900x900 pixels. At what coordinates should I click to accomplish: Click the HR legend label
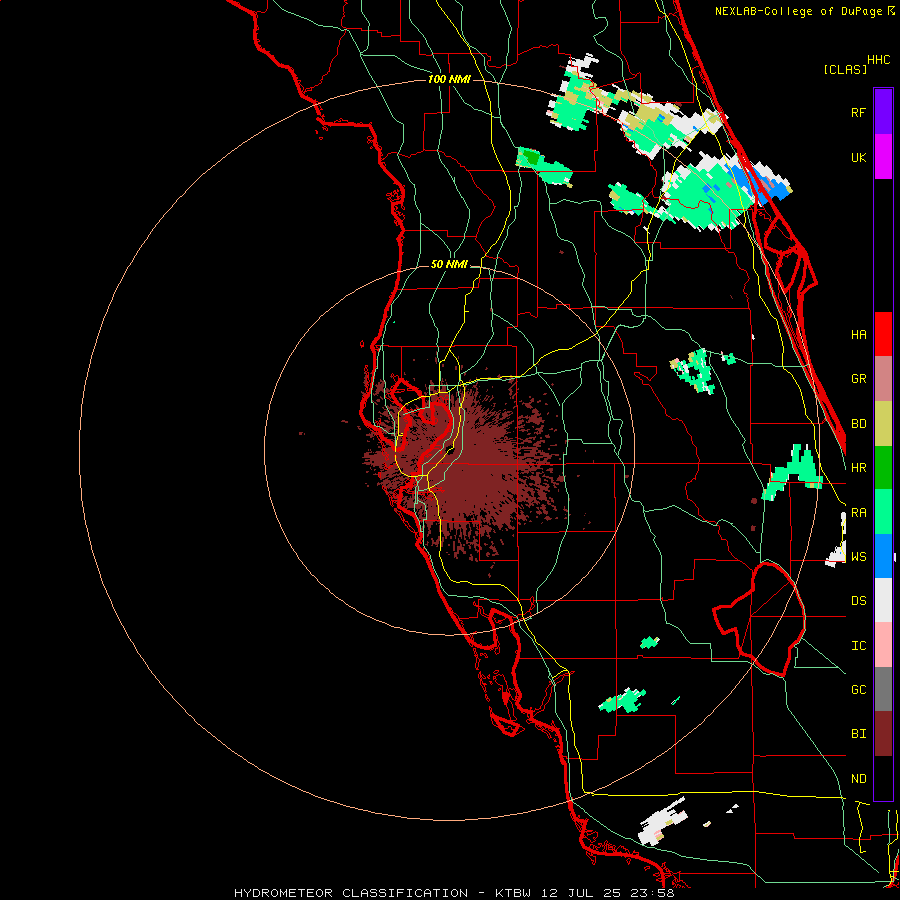(x=858, y=468)
